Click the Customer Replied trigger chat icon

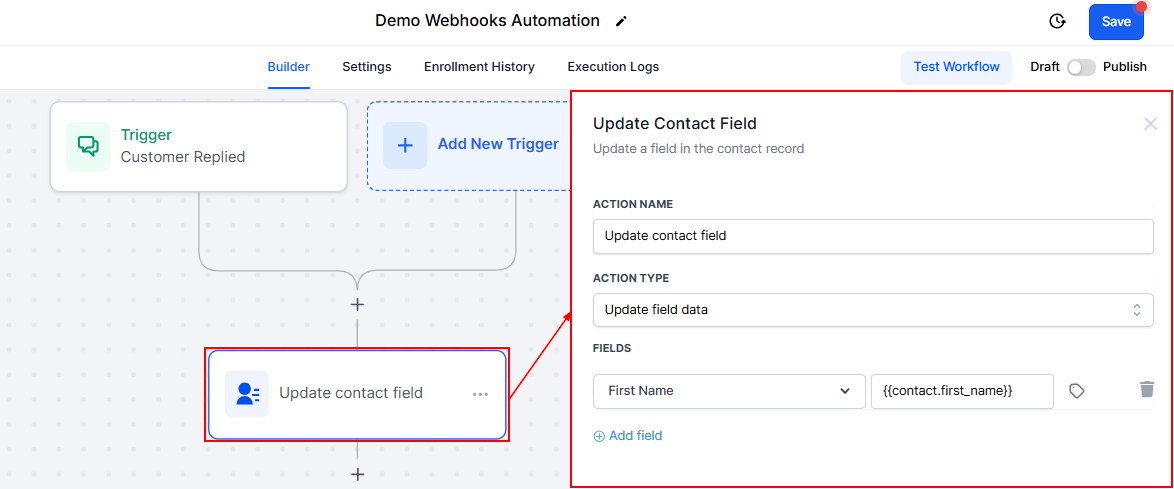[88, 146]
